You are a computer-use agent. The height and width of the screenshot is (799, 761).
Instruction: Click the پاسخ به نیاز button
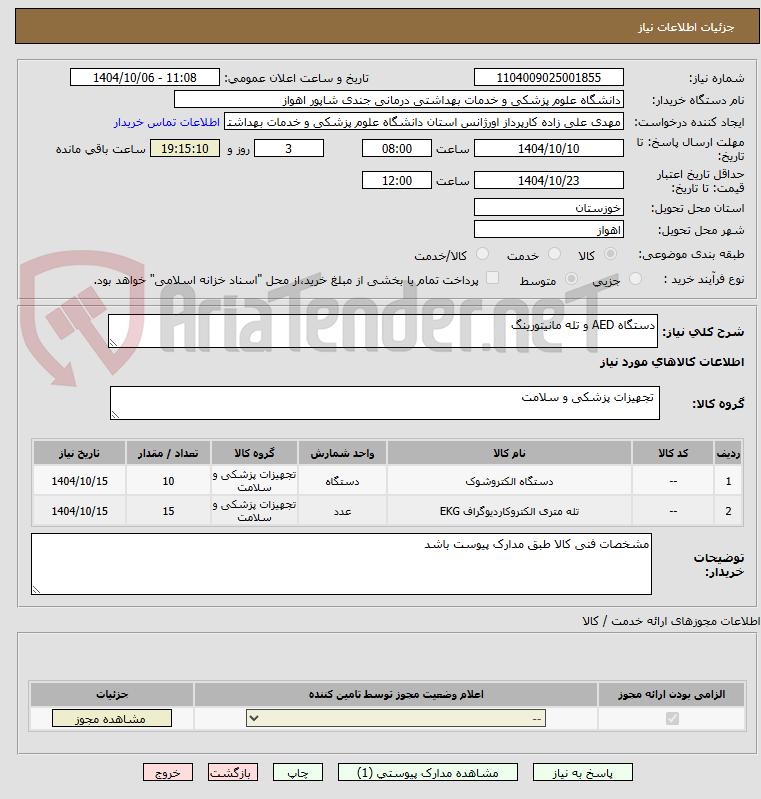pyautogui.click(x=583, y=773)
